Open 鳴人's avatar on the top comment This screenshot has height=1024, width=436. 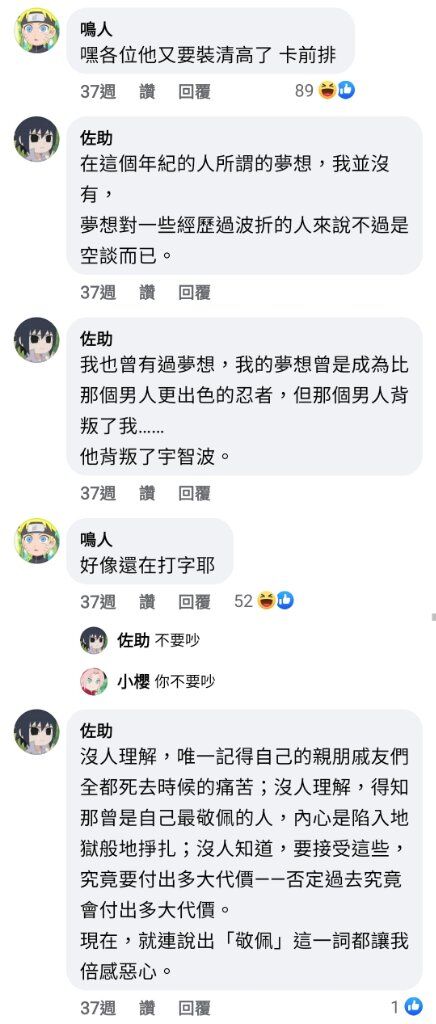[x=37, y=31]
